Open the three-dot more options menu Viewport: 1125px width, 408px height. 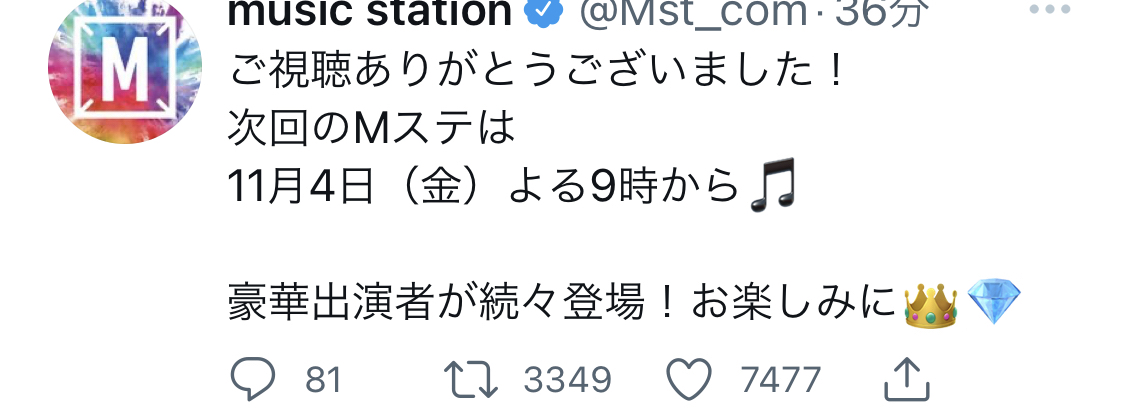tap(1050, 9)
